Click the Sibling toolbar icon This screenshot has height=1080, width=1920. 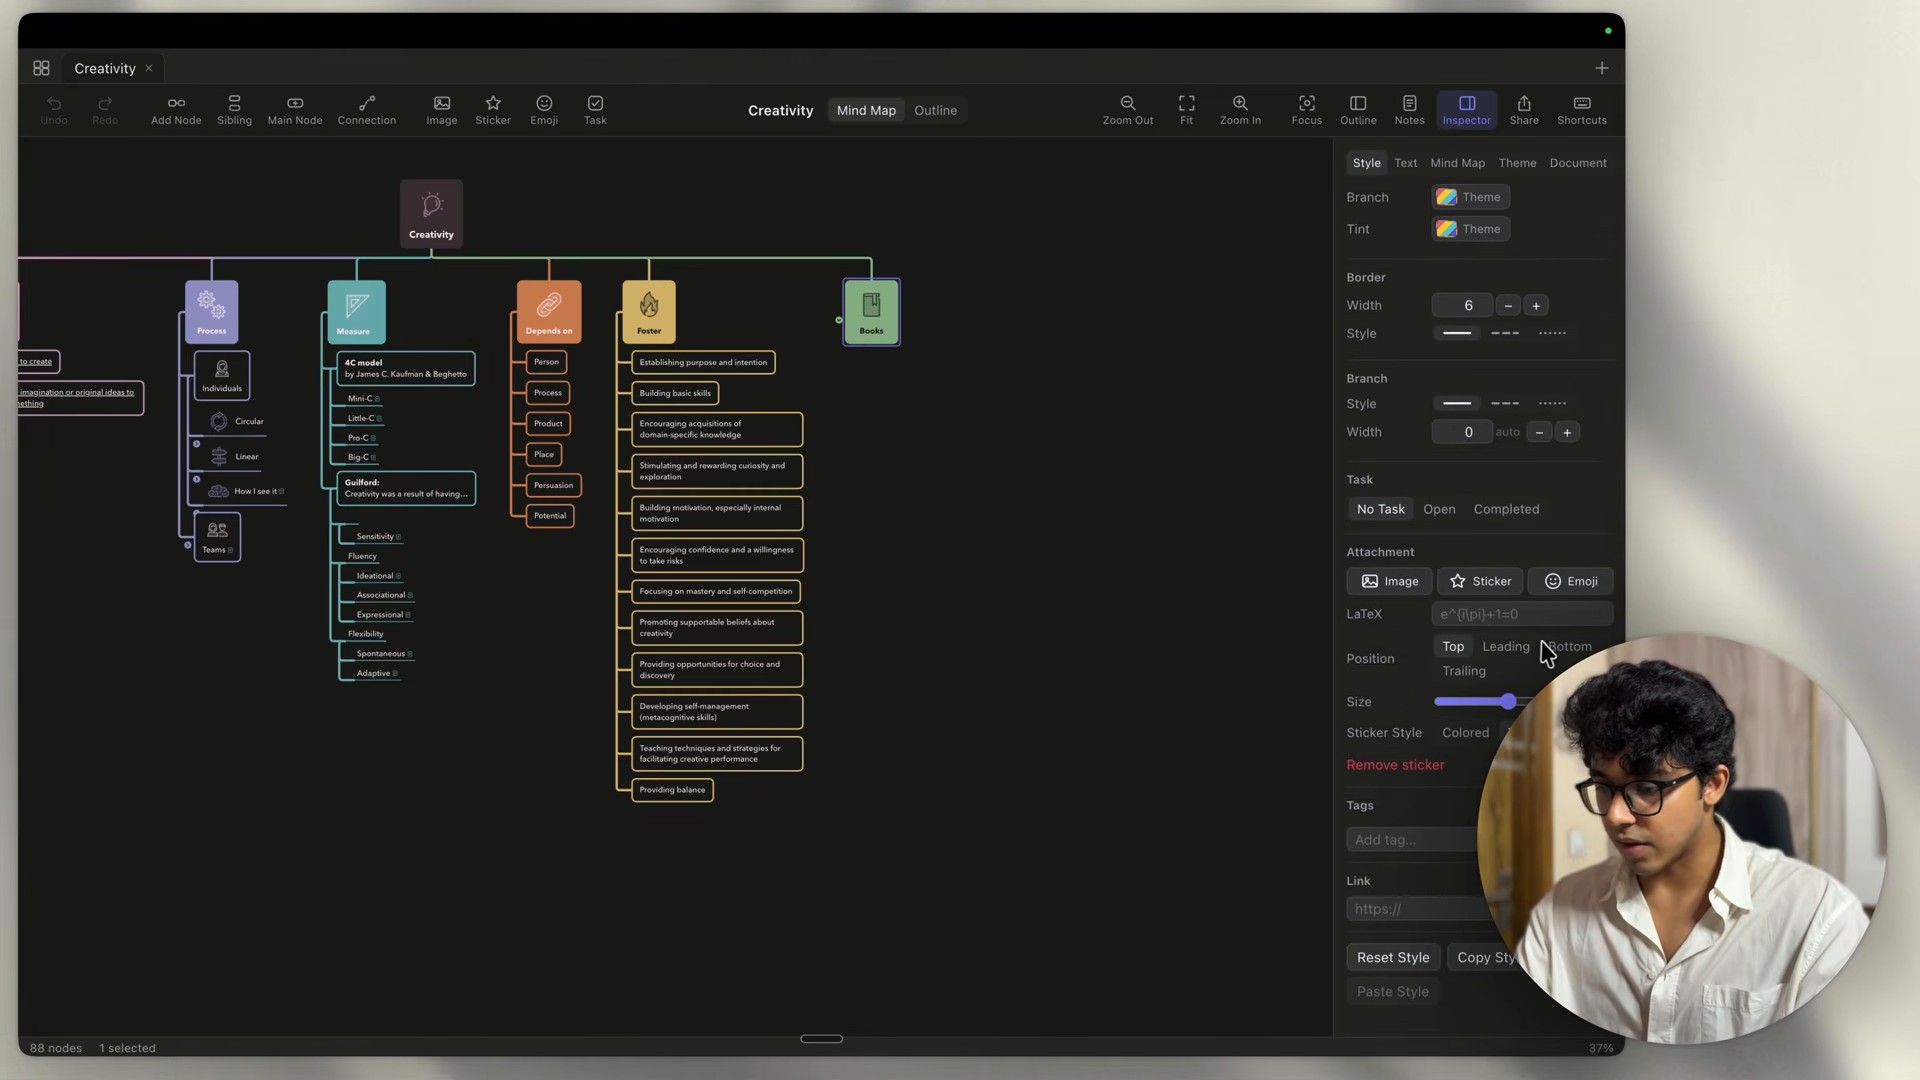pos(234,110)
